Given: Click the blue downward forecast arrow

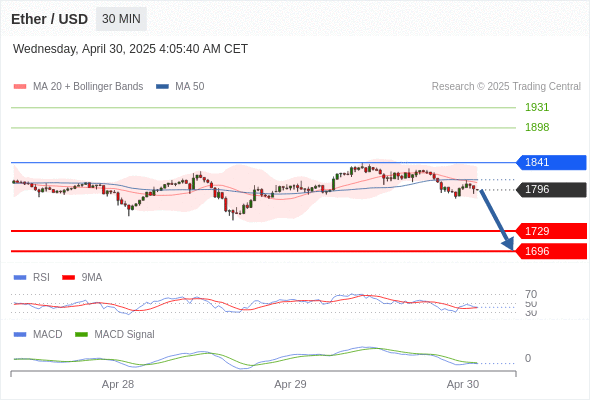Looking at the screenshot, I should [x=497, y=220].
